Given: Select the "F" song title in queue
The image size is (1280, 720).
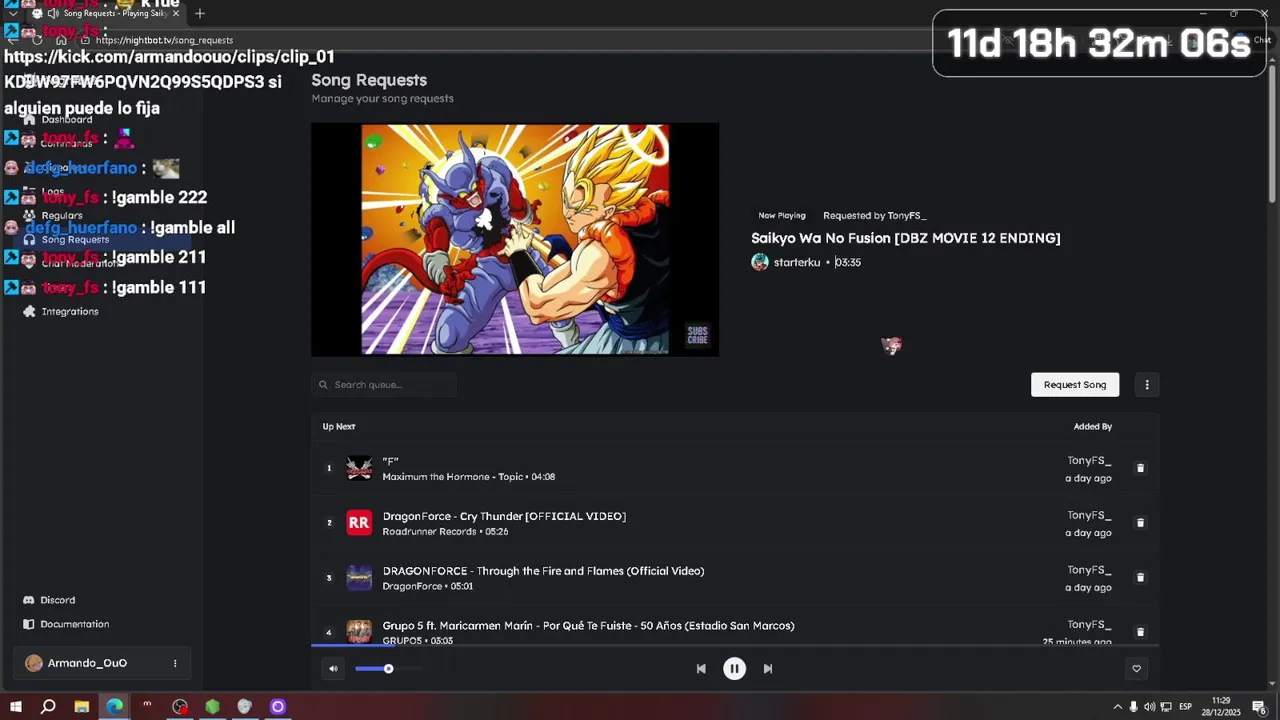Looking at the screenshot, I should point(390,462).
